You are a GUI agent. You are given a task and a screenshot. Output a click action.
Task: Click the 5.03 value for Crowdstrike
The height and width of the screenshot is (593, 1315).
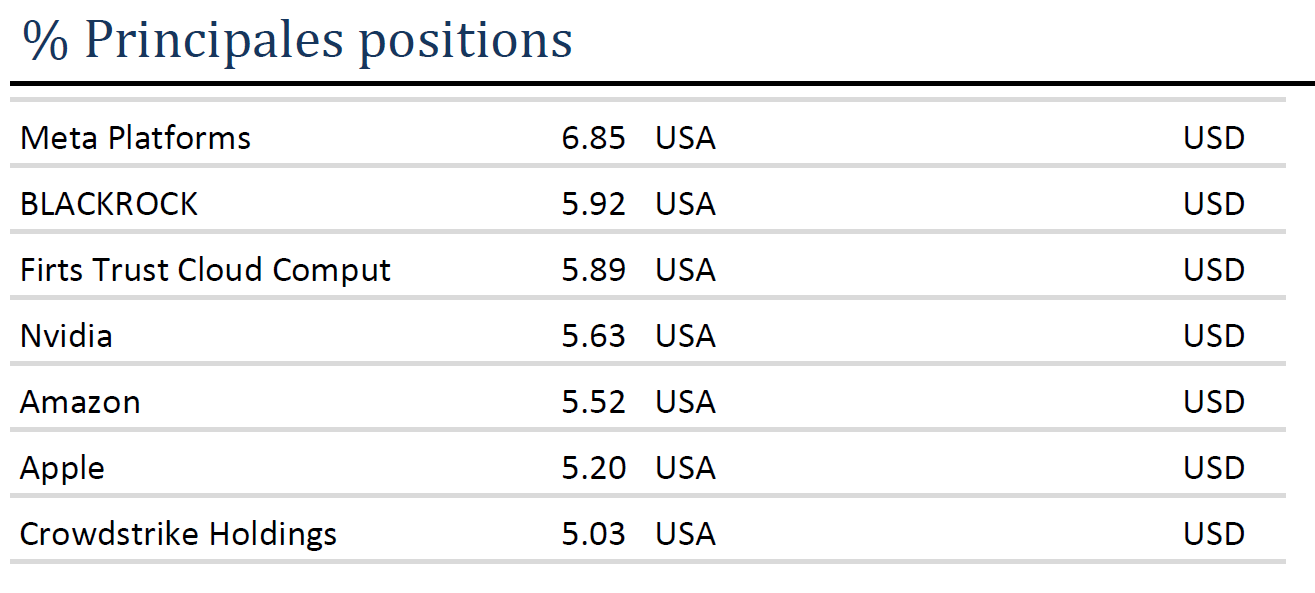594,533
